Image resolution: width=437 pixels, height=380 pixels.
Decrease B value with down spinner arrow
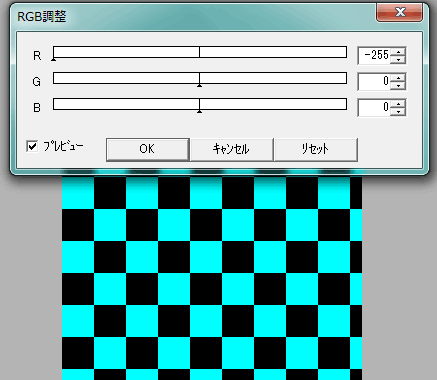pyautogui.click(x=398, y=111)
